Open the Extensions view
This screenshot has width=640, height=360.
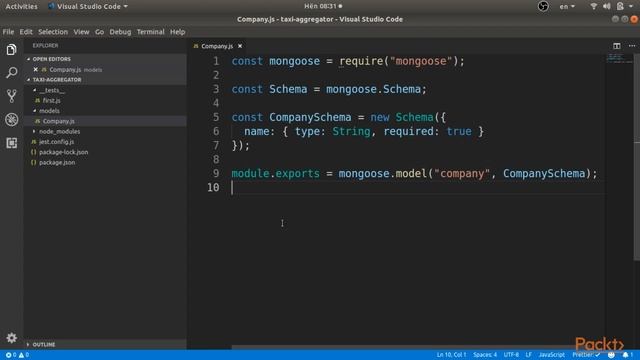point(11,143)
